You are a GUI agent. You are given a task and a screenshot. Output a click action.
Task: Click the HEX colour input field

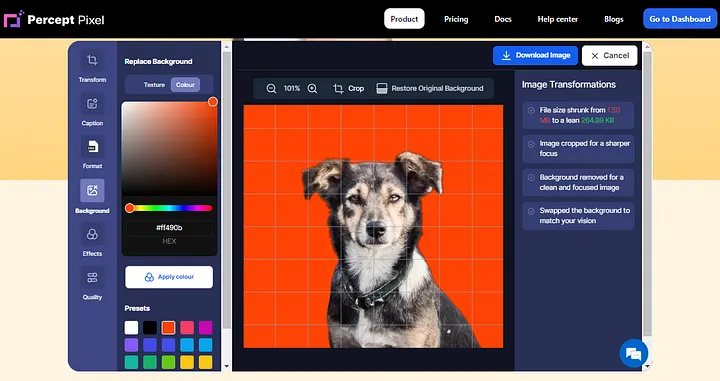click(169, 228)
